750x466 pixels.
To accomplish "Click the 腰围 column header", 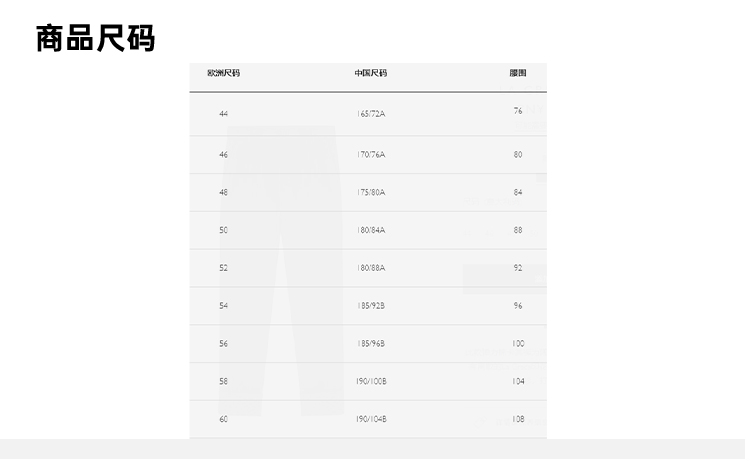I will pos(517,73).
